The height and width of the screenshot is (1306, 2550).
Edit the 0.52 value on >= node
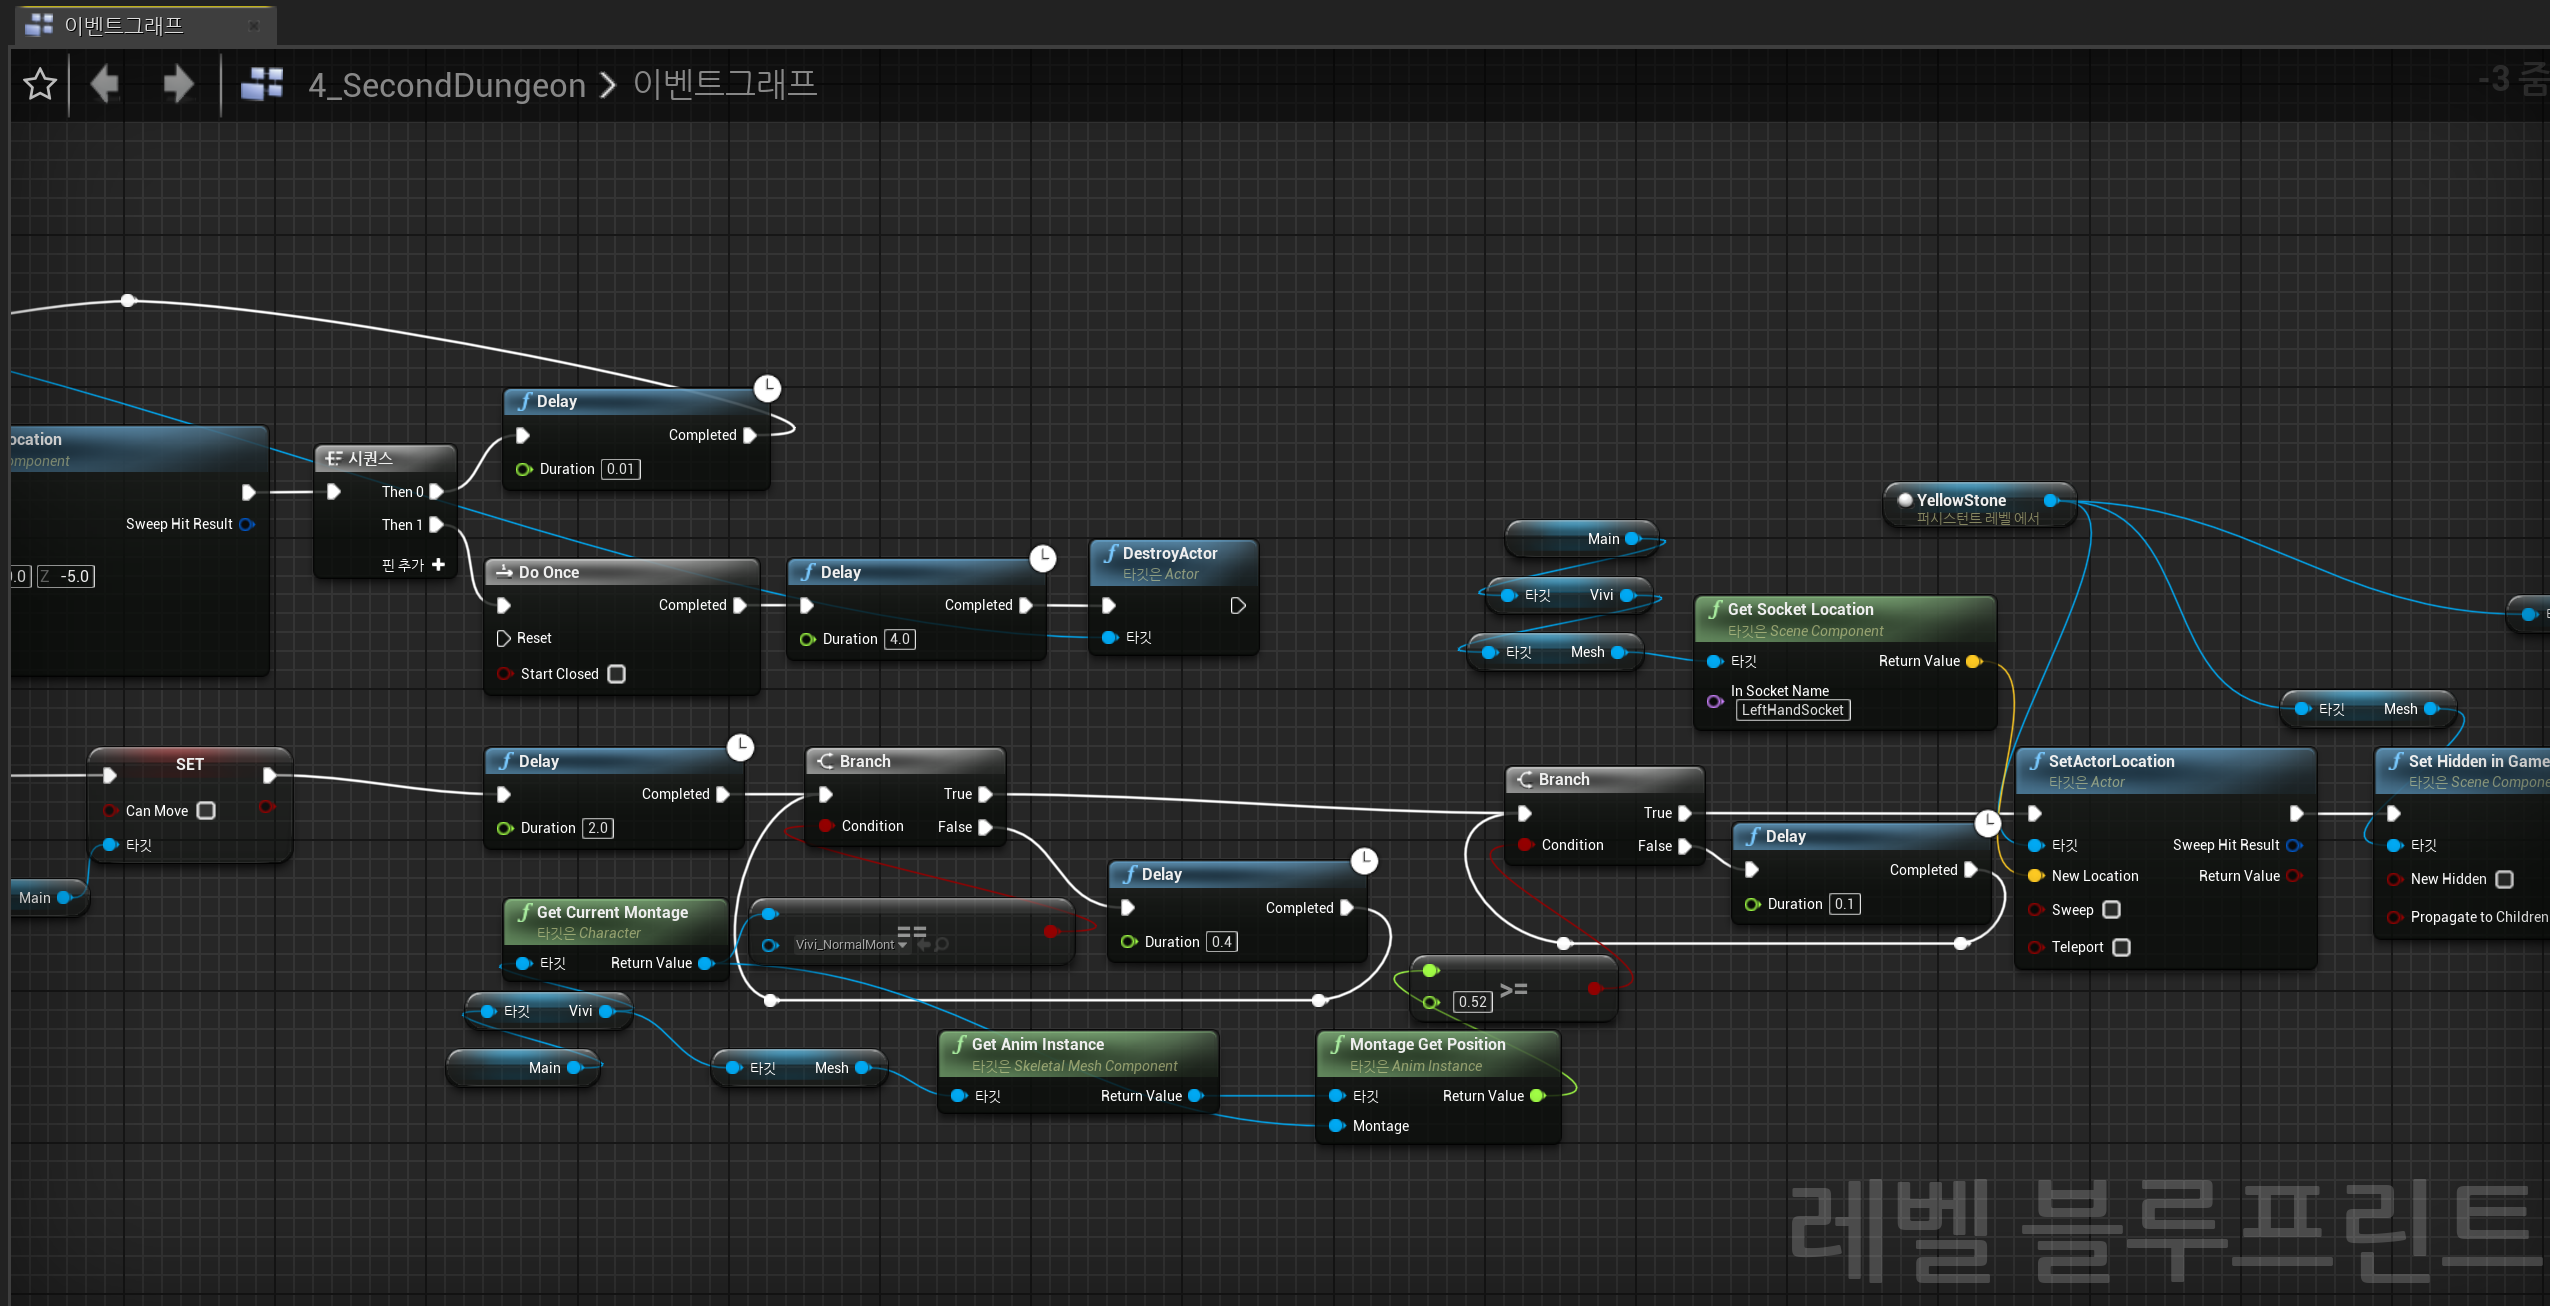click(1472, 1002)
